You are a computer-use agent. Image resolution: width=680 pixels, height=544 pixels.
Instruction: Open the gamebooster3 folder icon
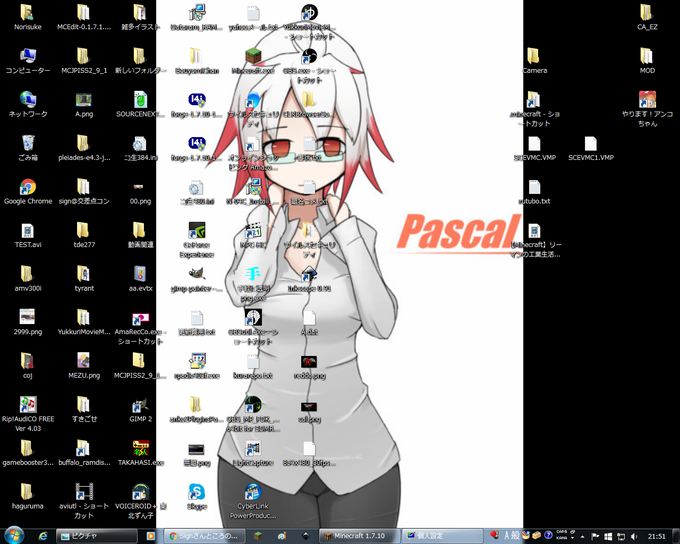28,453
